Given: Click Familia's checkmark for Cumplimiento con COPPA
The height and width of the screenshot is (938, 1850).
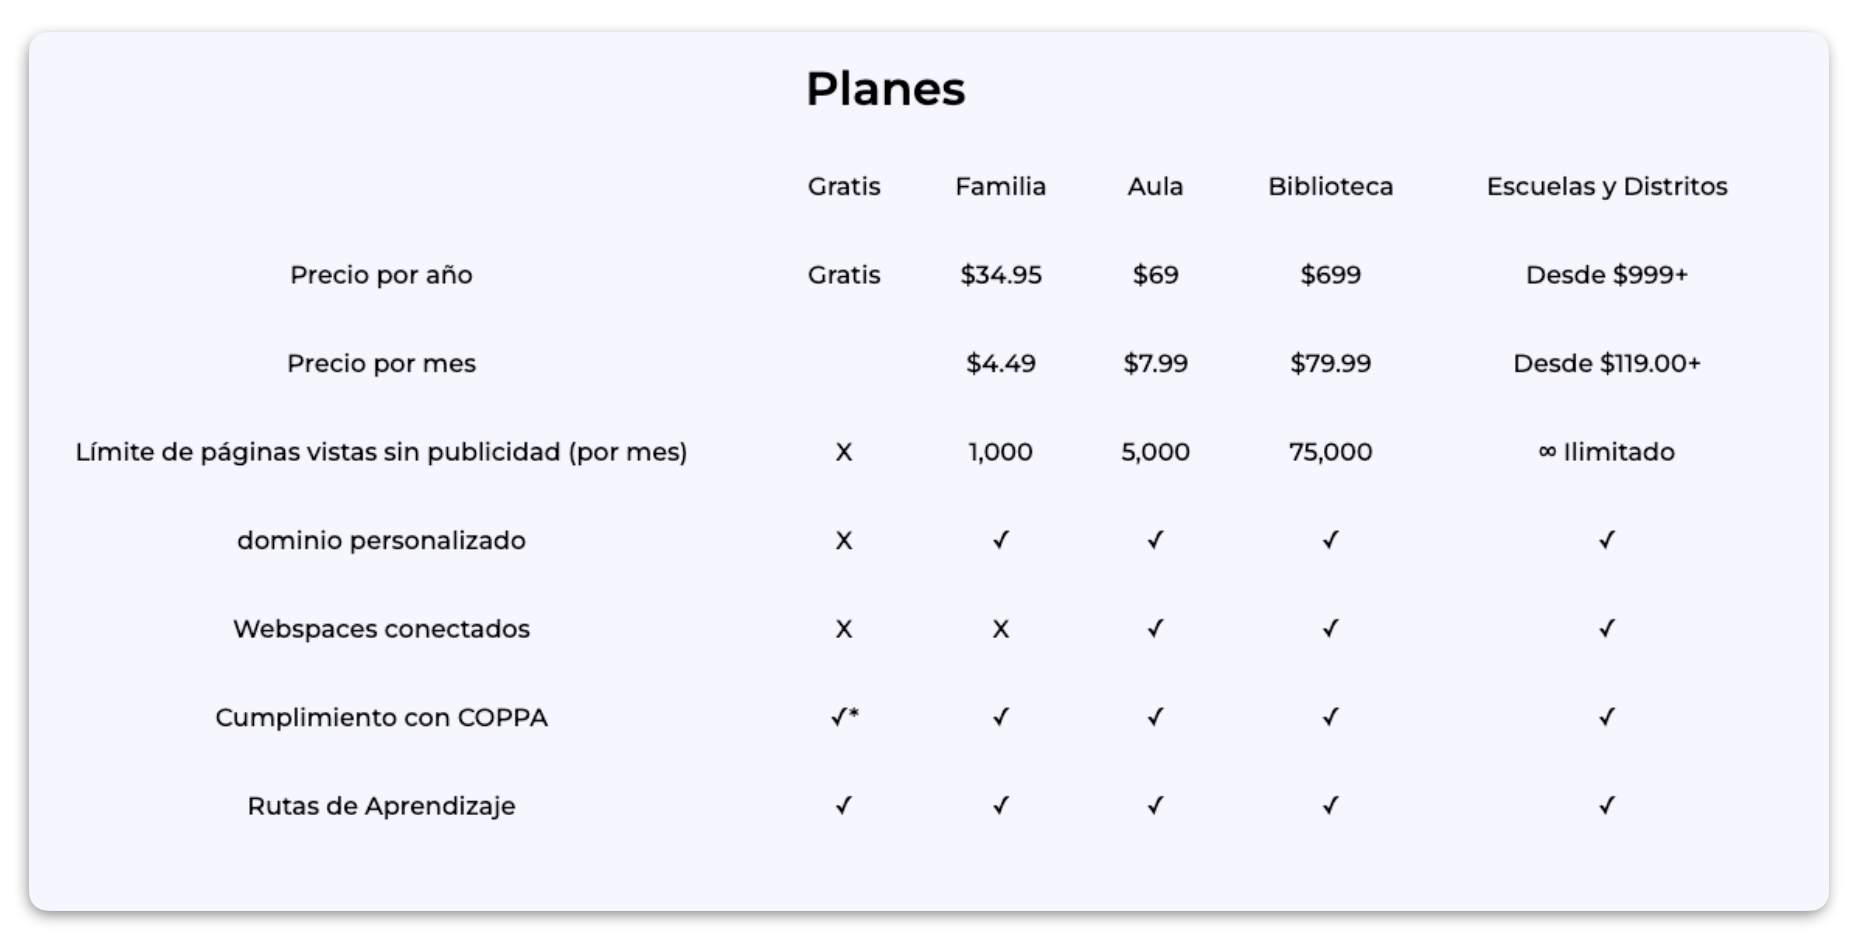Looking at the screenshot, I should [1000, 717].
